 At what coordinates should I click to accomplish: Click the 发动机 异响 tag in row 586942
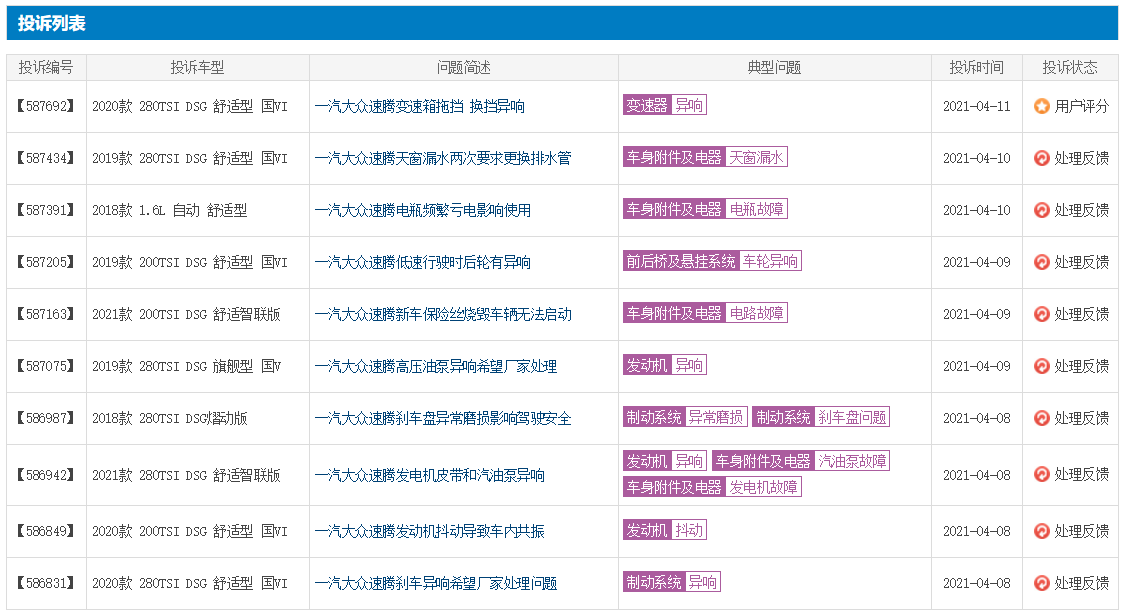pyautogui.click(x=665, y=461)
